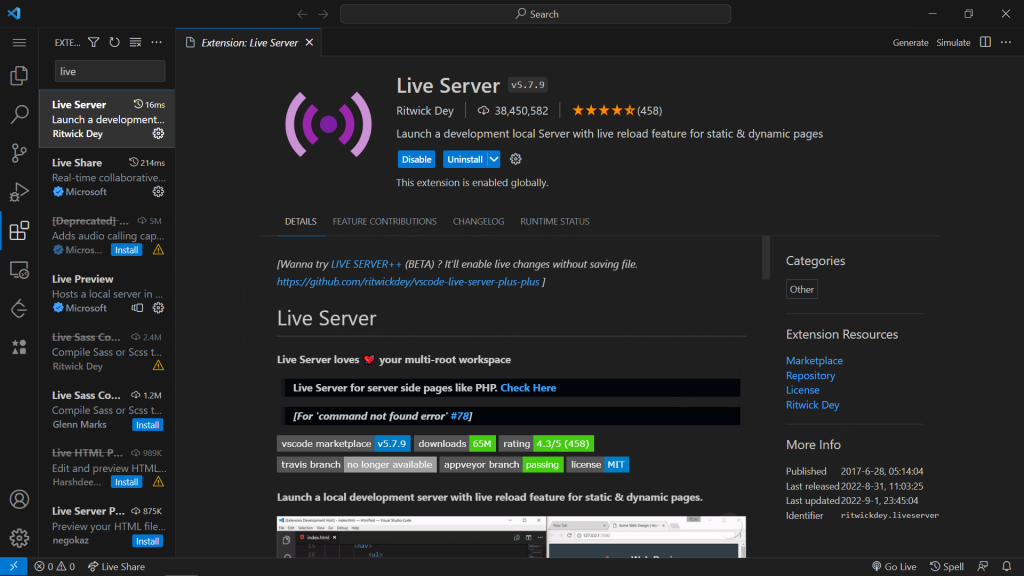Image resolution: width=1024 pixels, height=576 pixels.
Task: Select Live Preview in the extensions list
Action: pos(107,293)
